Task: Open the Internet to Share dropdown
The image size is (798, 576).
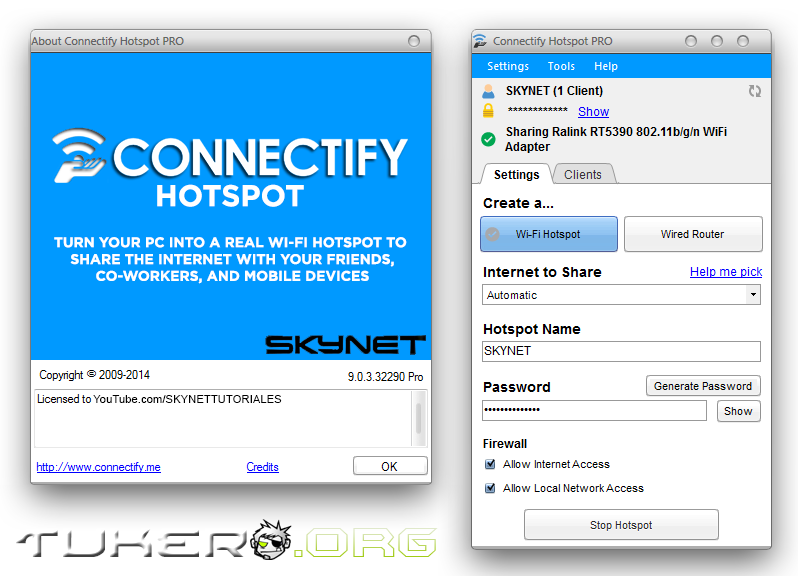Action: pyautogui.click(x=621, y=295)
